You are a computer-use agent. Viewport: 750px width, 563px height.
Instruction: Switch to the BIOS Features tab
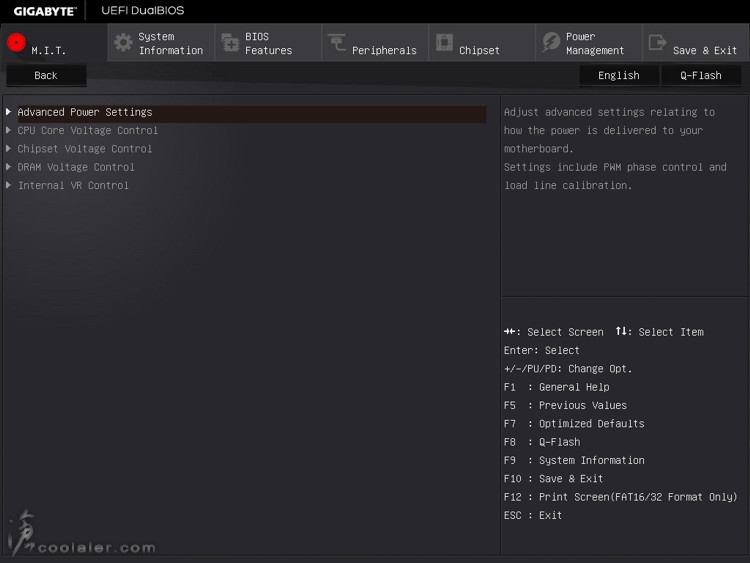pyautogui.click(x=268, y=43)
